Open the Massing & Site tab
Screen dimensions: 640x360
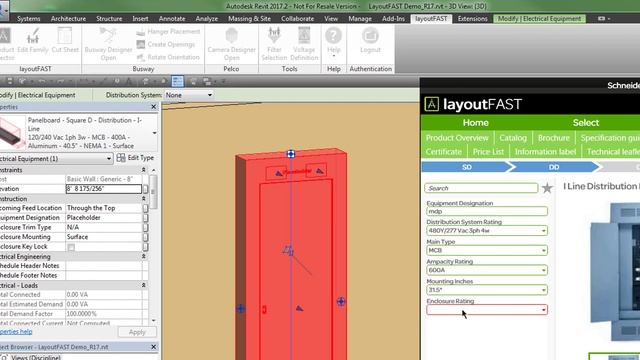[x=249, y=18]
